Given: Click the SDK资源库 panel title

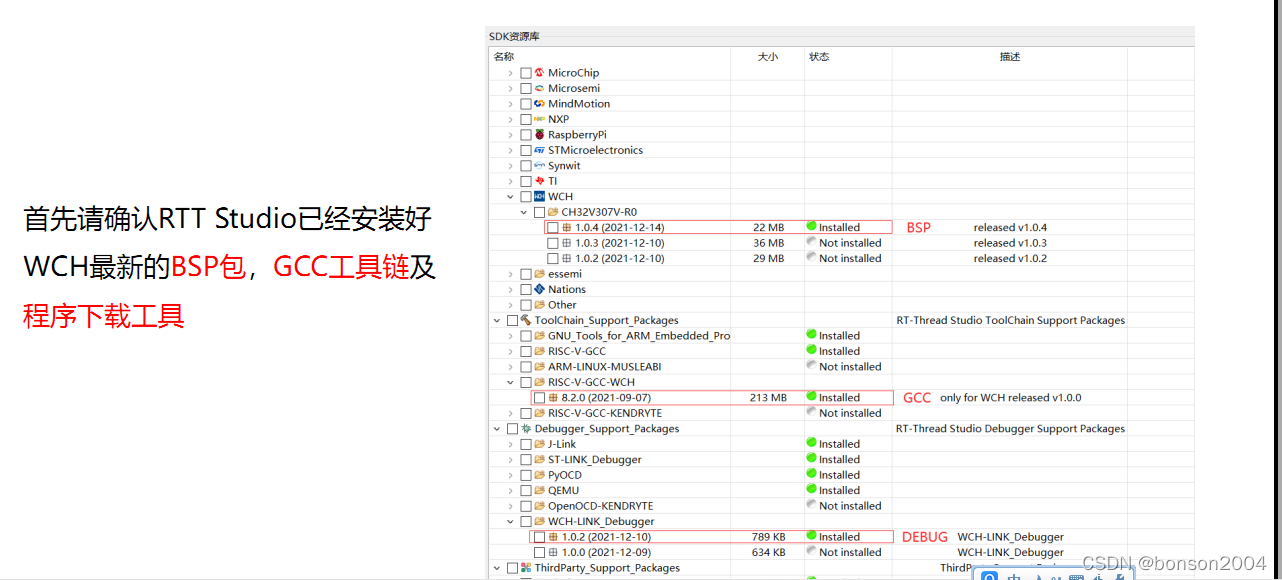Looking at the screenshot, I should pyautogui.click(x=514, y=37).
